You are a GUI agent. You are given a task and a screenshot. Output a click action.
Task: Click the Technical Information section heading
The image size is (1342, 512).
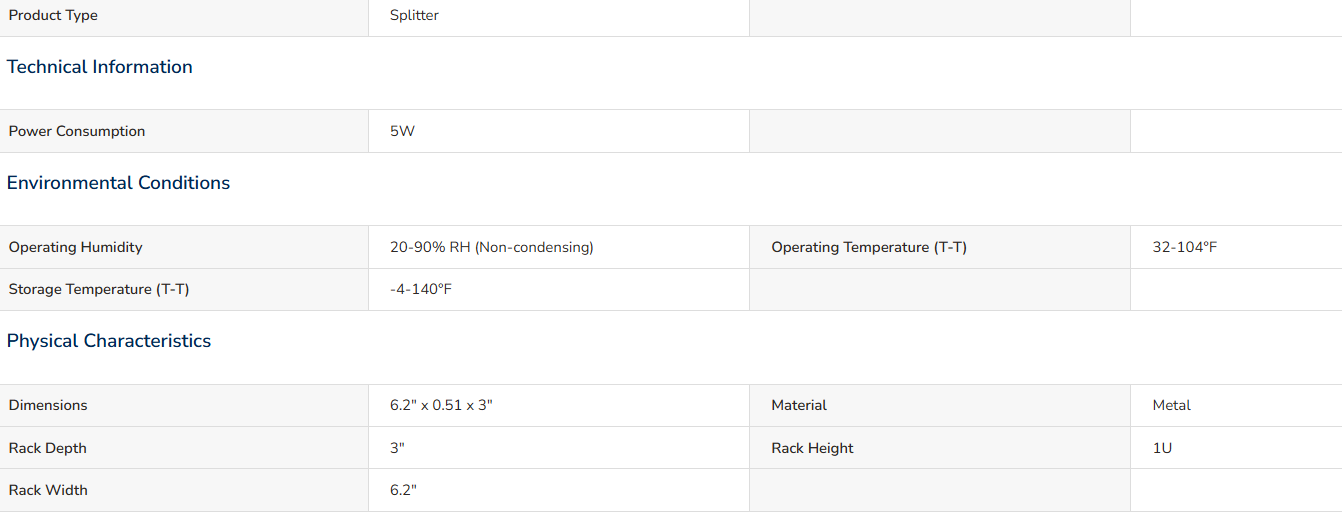pos(100,67)
